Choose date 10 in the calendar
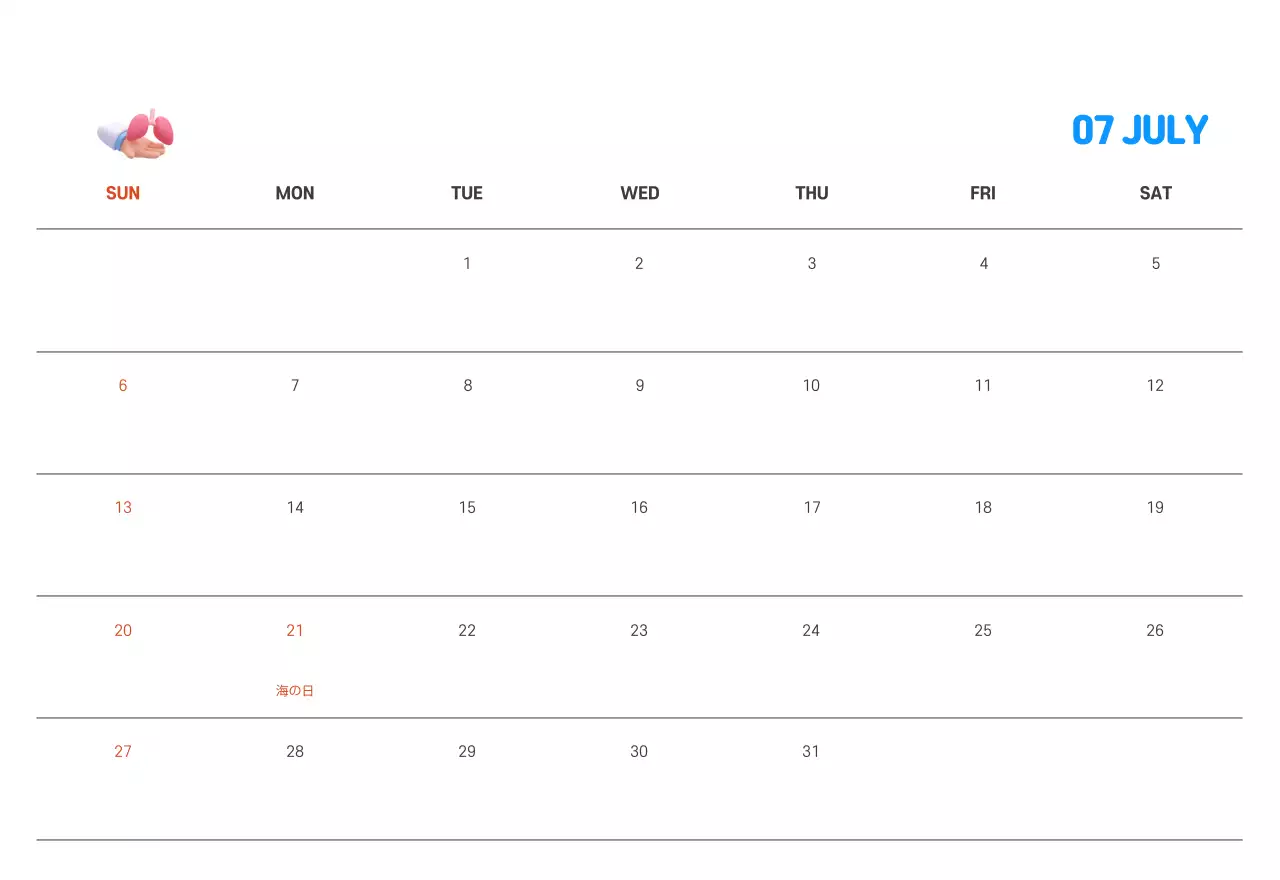 tap(811, 386)
